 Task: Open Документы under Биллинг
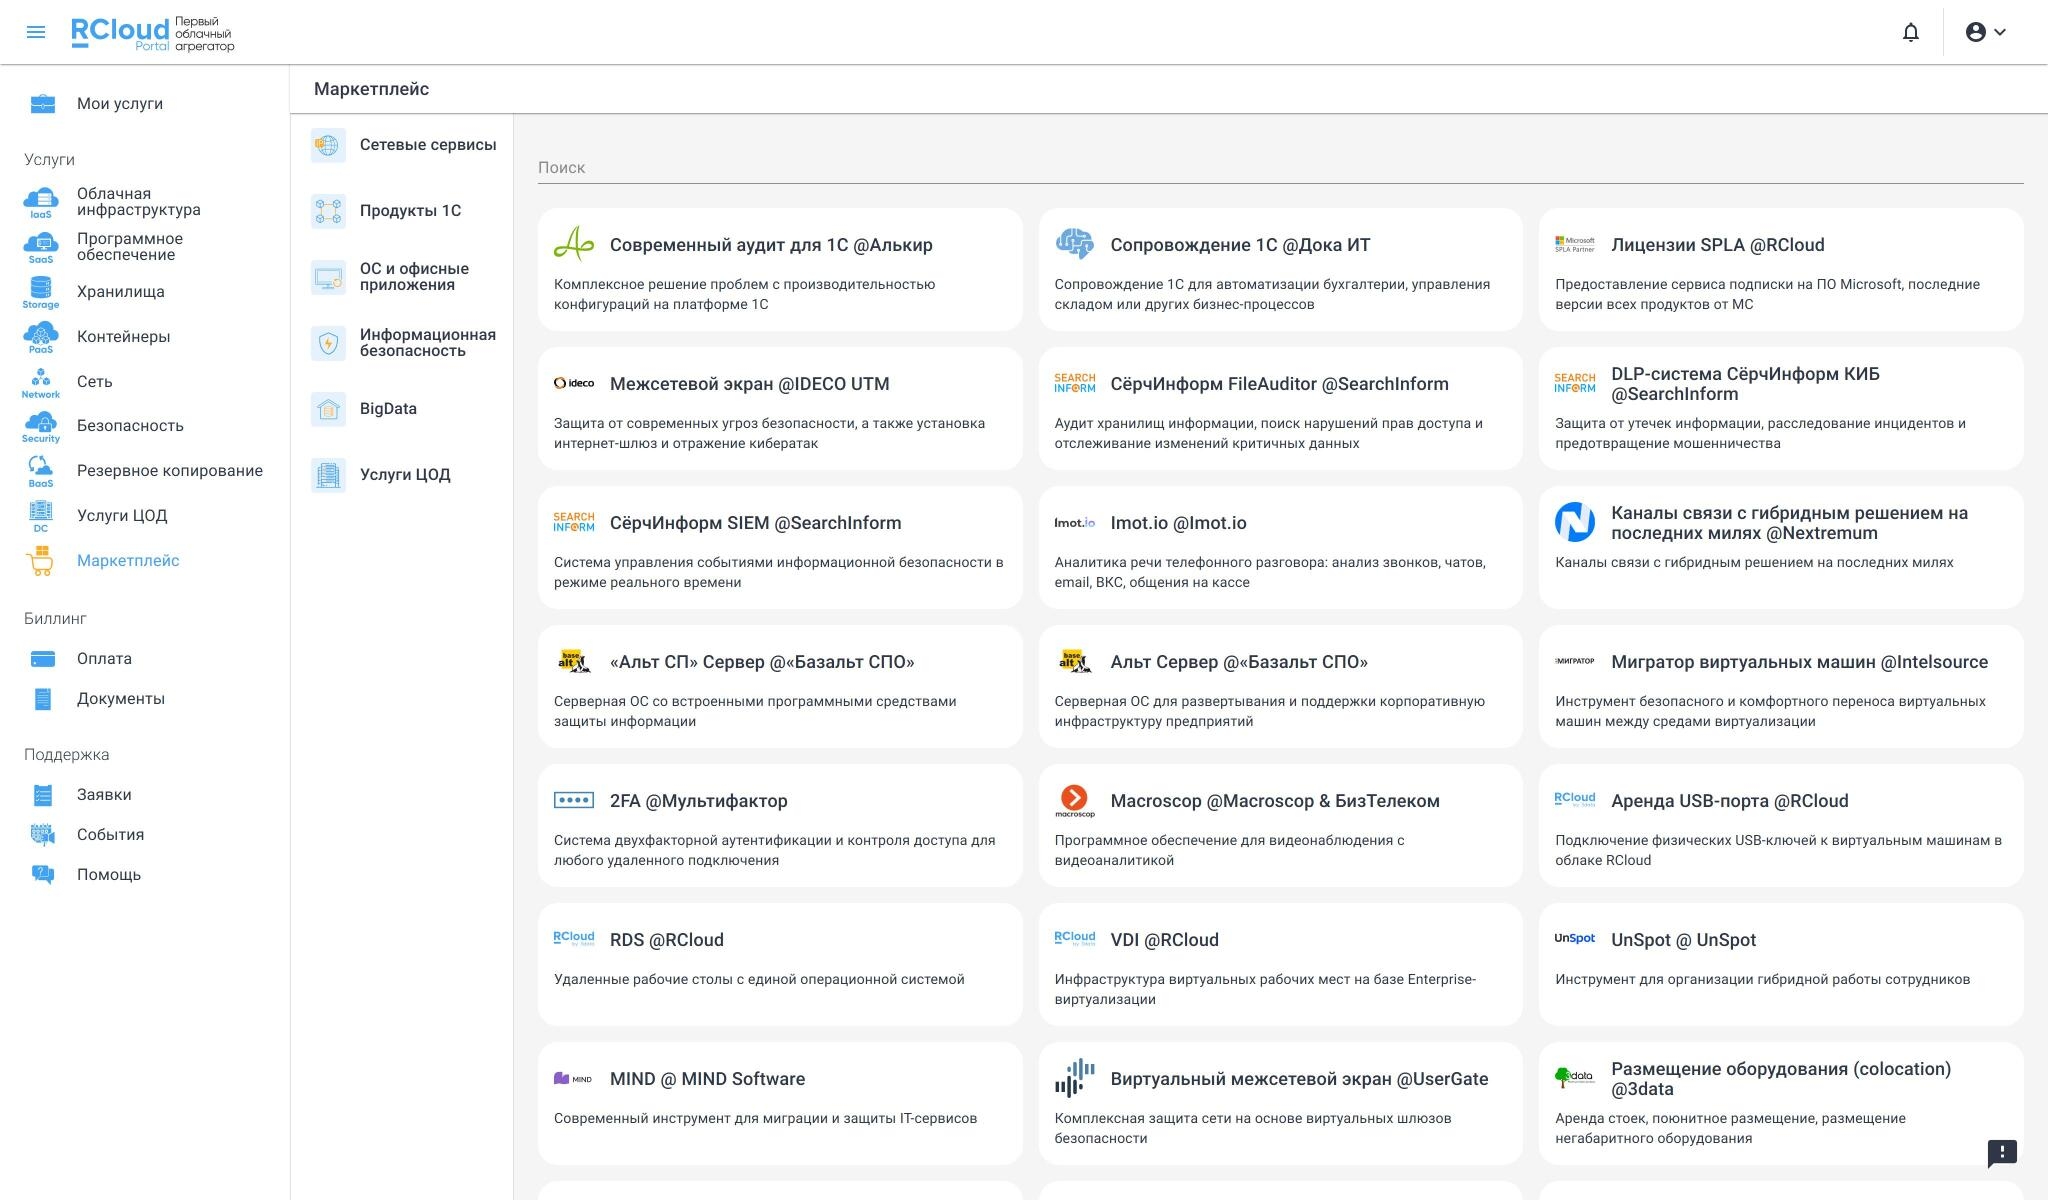[x=121, y=699]
